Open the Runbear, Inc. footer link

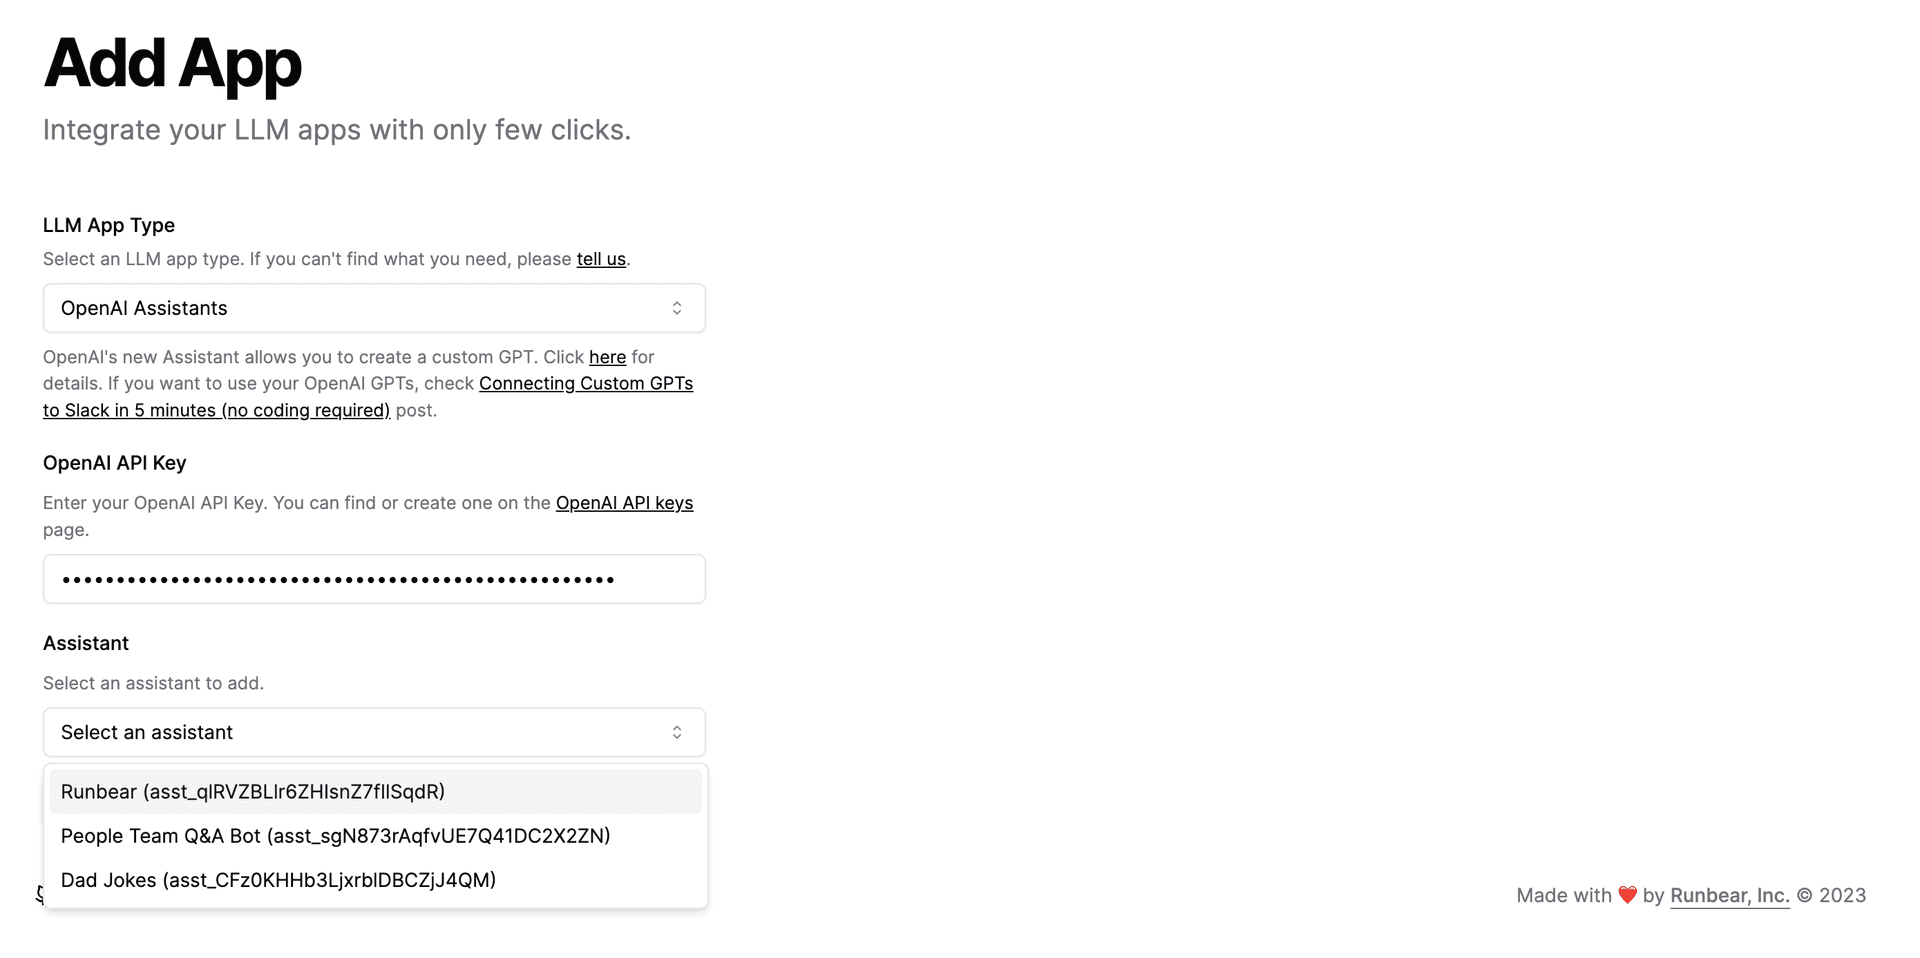tap(1729, 896)
